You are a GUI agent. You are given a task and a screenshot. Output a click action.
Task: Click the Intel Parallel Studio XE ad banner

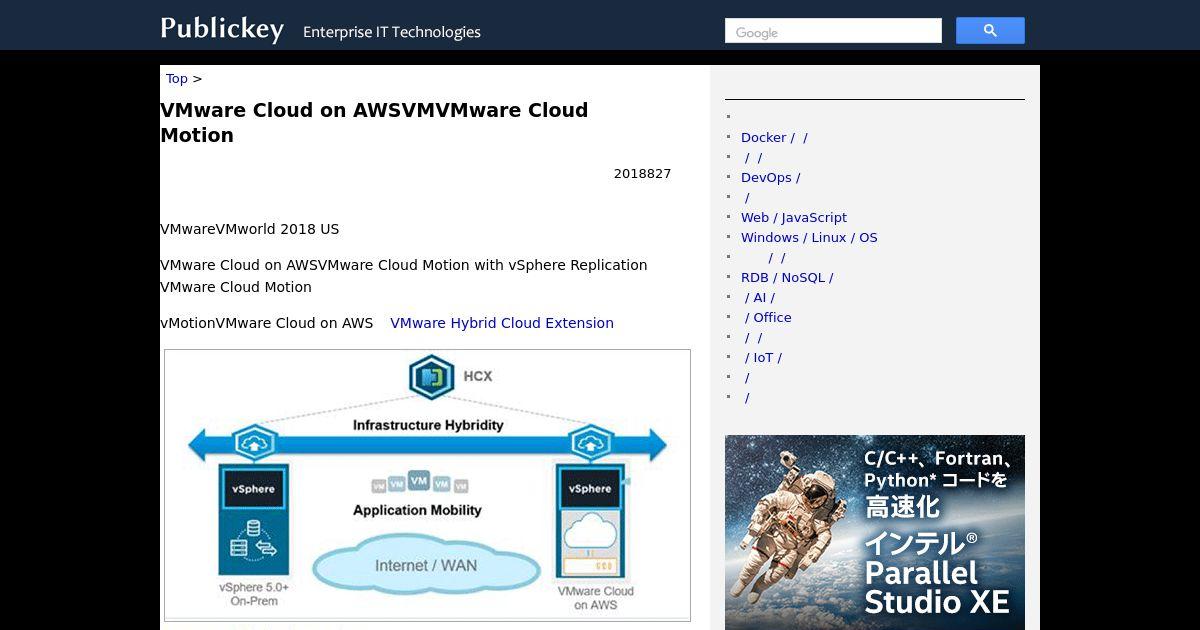tap(875, 532)
